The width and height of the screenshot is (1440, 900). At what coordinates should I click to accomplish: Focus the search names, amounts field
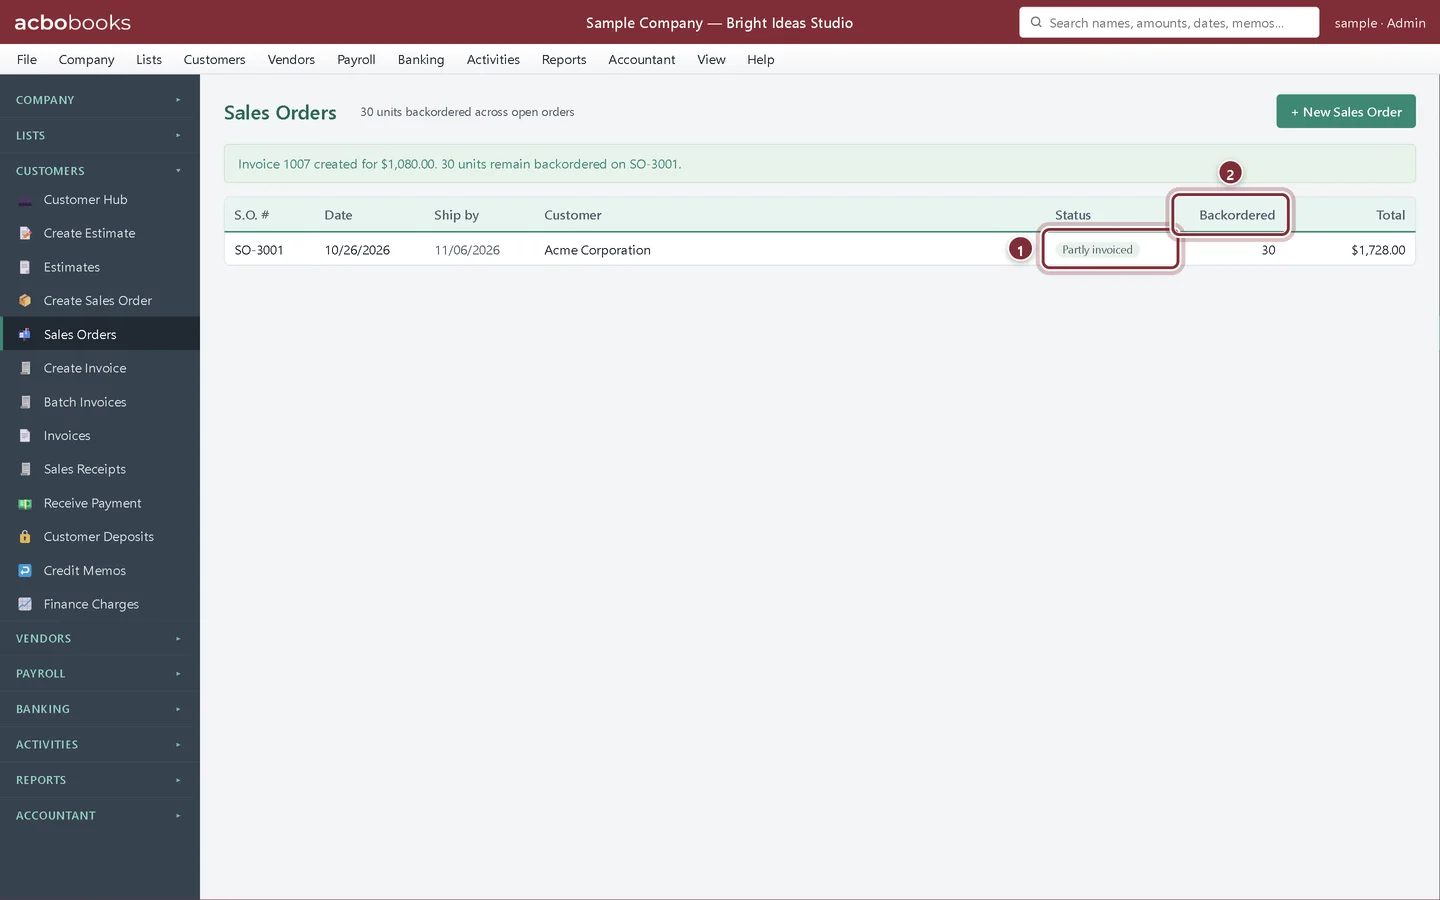pos(1169,22)
